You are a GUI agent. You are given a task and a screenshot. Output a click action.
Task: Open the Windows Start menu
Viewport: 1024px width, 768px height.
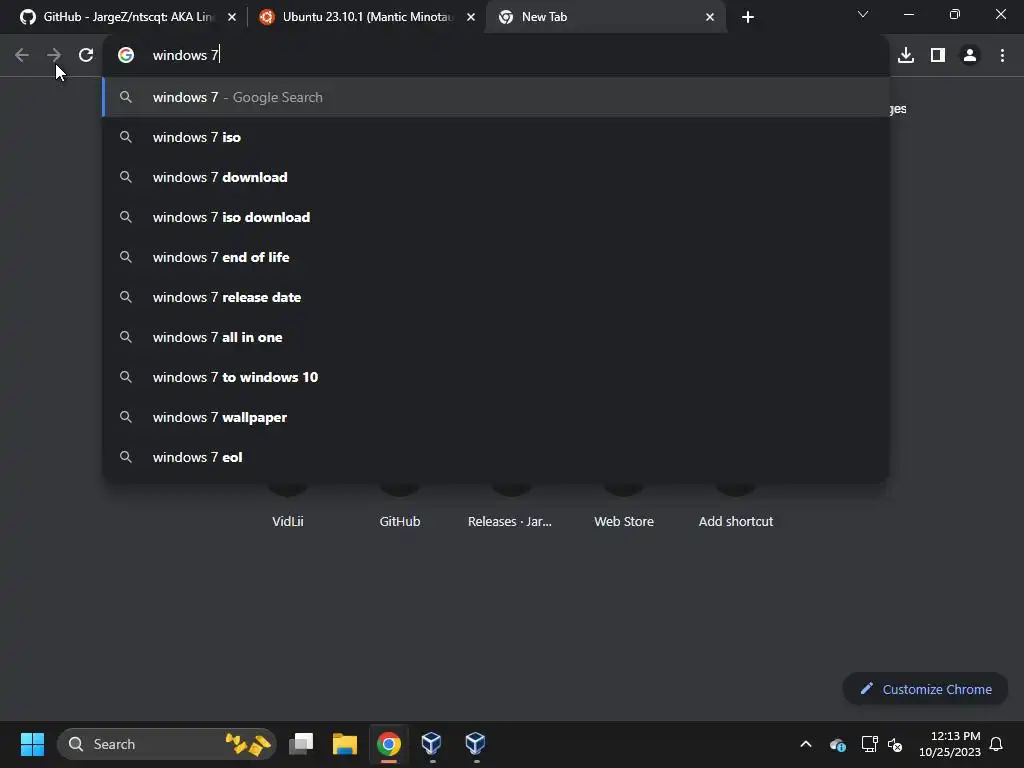click(x=32, y=744)
